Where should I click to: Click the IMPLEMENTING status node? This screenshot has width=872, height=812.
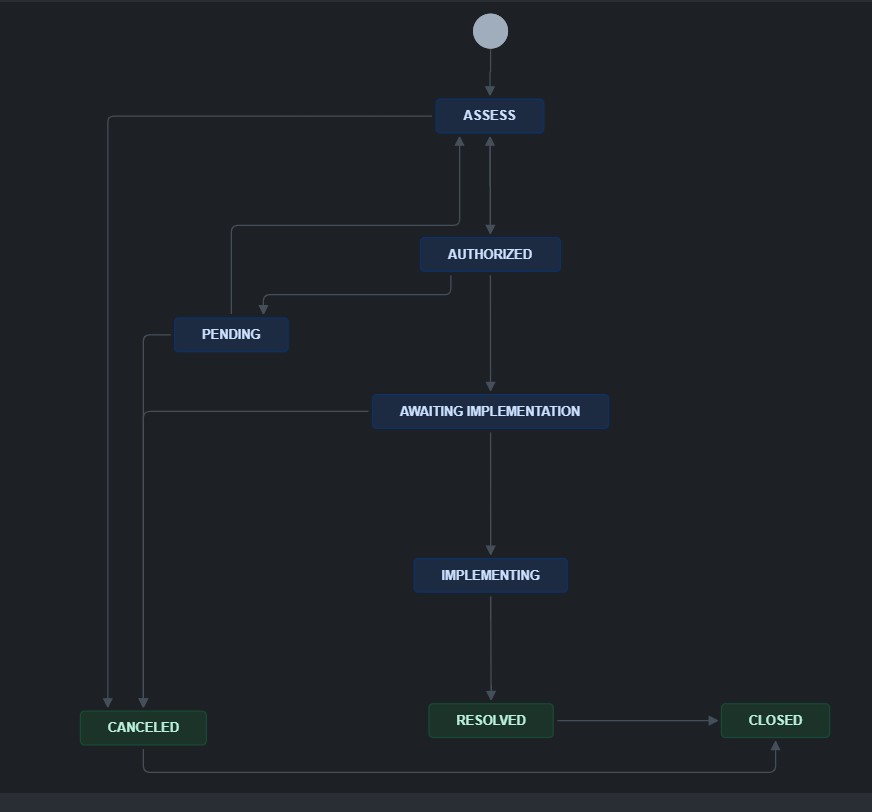(490, 575)
